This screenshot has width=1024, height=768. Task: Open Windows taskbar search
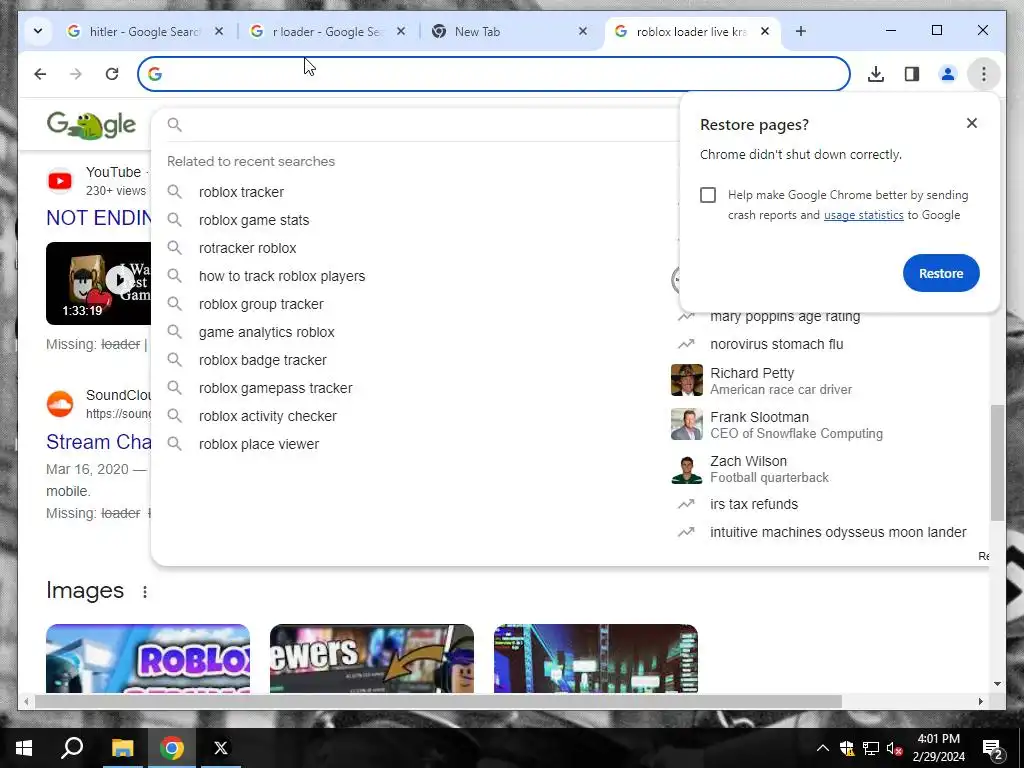tap(72, 748)
